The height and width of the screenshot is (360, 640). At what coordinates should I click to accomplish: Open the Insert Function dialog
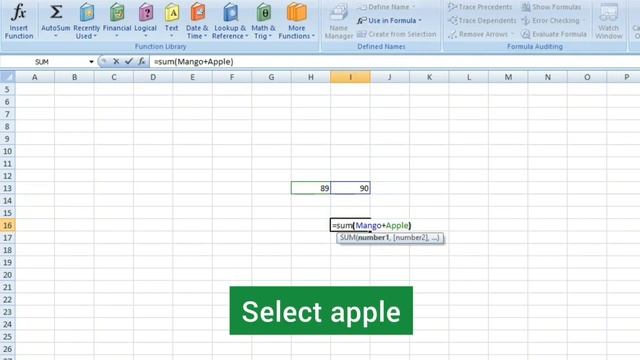point(19,21)
